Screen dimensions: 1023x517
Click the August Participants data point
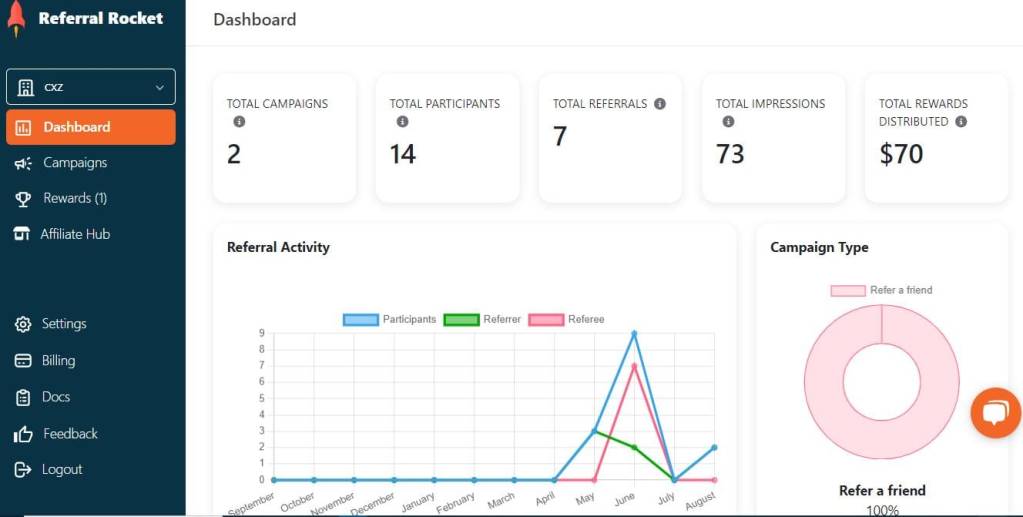[714, 447]
